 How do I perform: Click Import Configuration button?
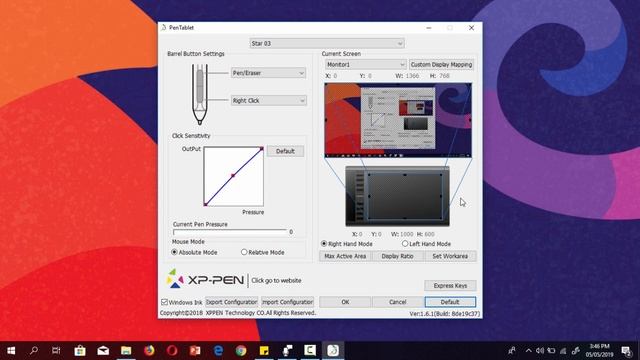tap(287, 302)
